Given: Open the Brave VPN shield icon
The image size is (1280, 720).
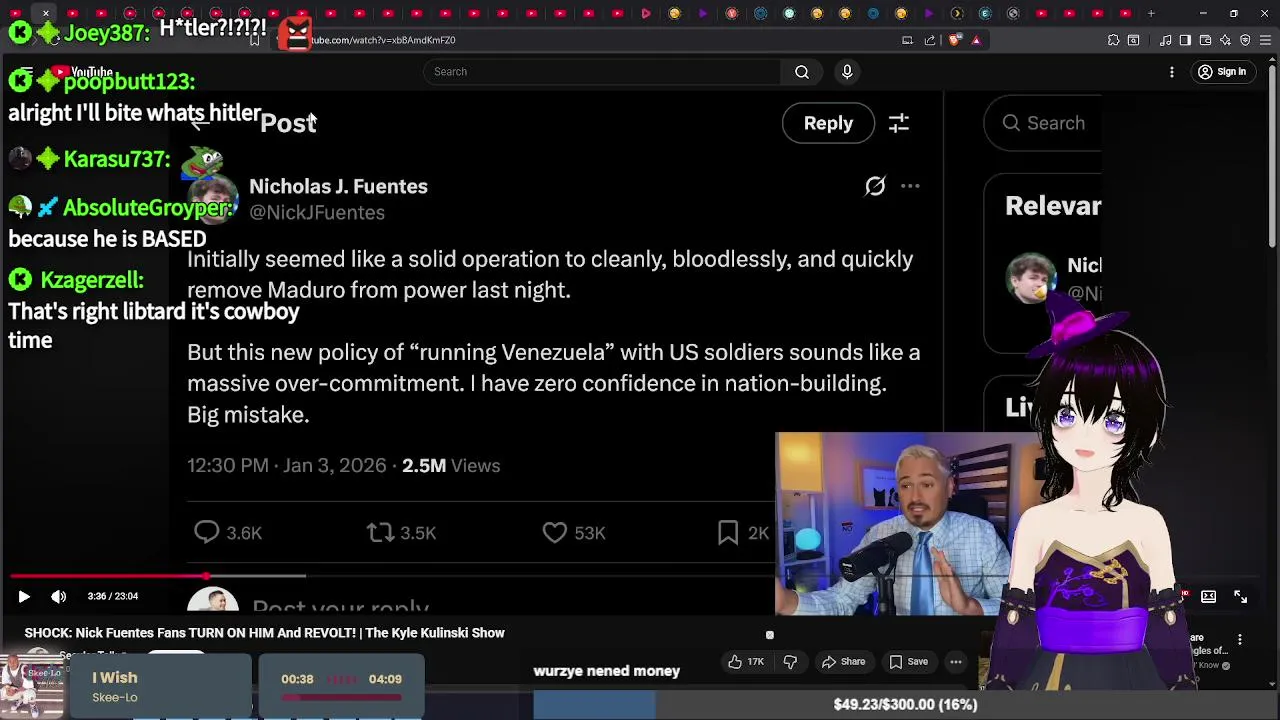Looking at the screenshot, I should [x=1245, y=40].
